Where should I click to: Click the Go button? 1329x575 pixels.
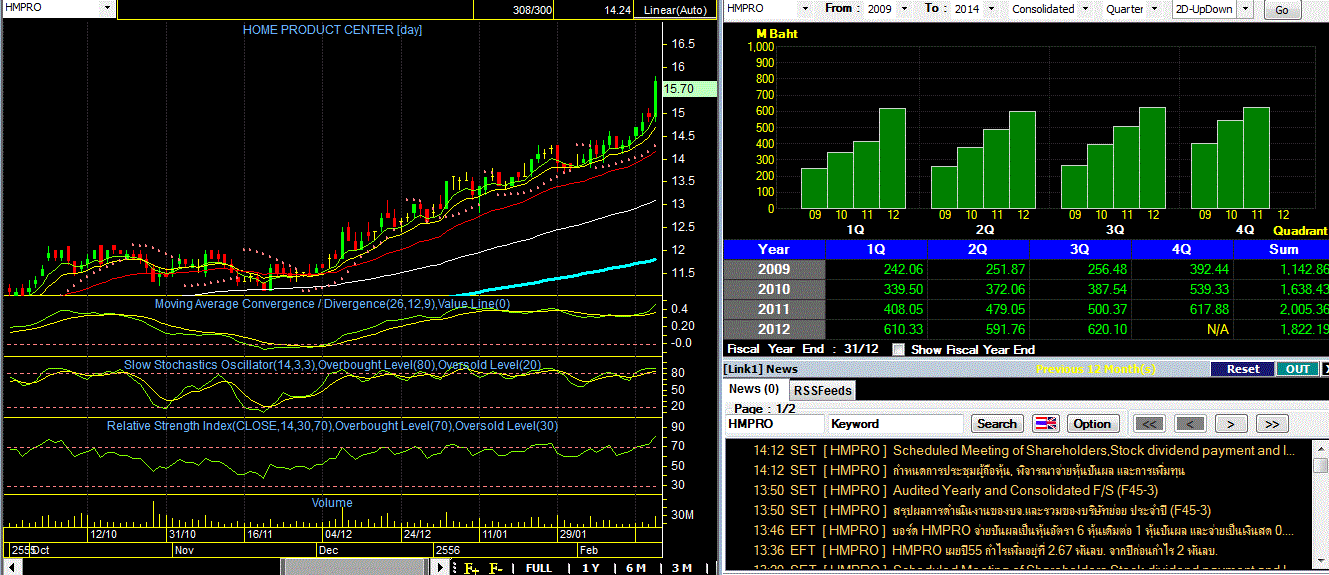click(x=1282, y=9)
